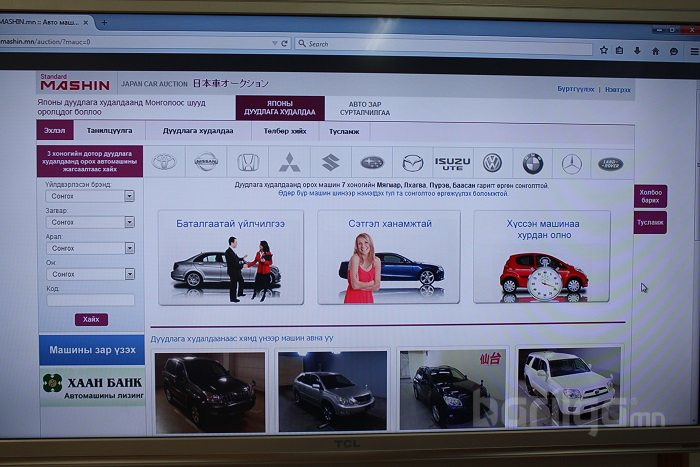Choose the Honda brand logo

pyautogui.click(x=248, y=162)
